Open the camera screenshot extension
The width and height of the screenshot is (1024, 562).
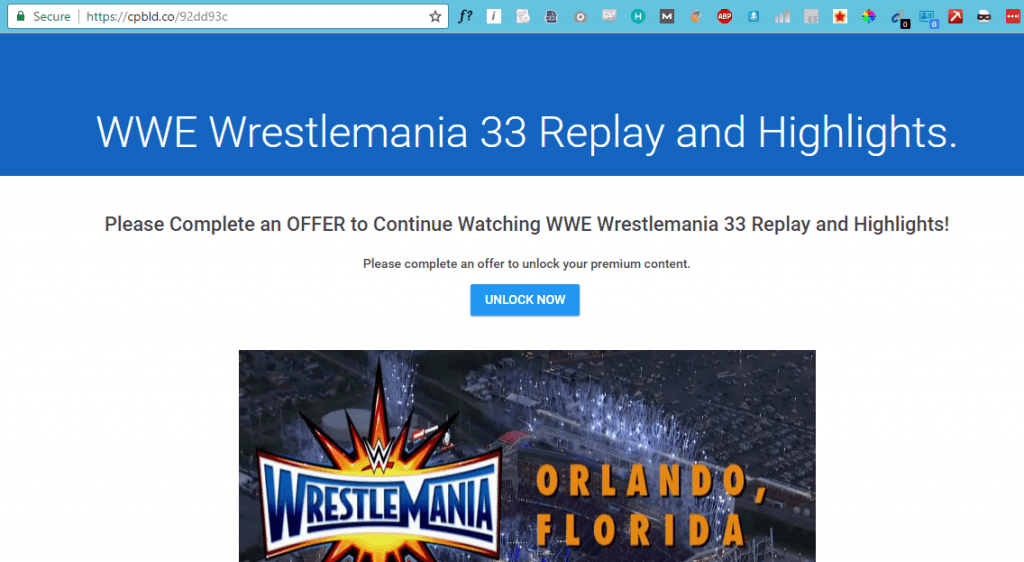tap(580, 17)
